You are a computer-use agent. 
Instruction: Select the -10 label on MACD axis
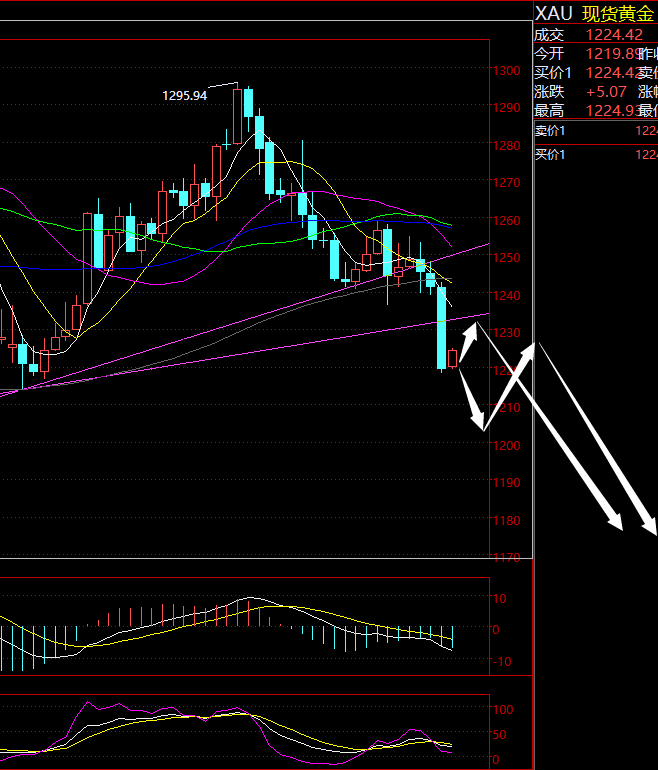point(502,661)
